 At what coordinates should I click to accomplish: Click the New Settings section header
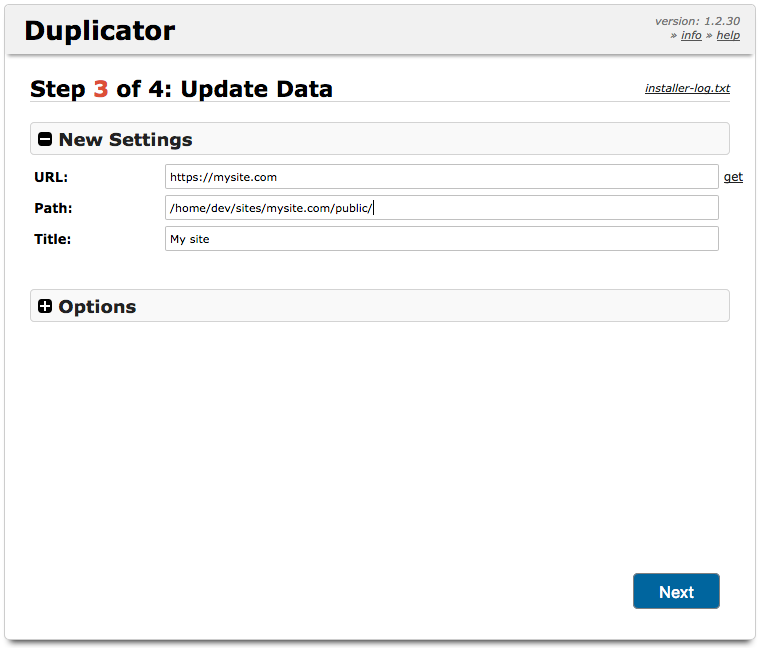pos(380,139)
